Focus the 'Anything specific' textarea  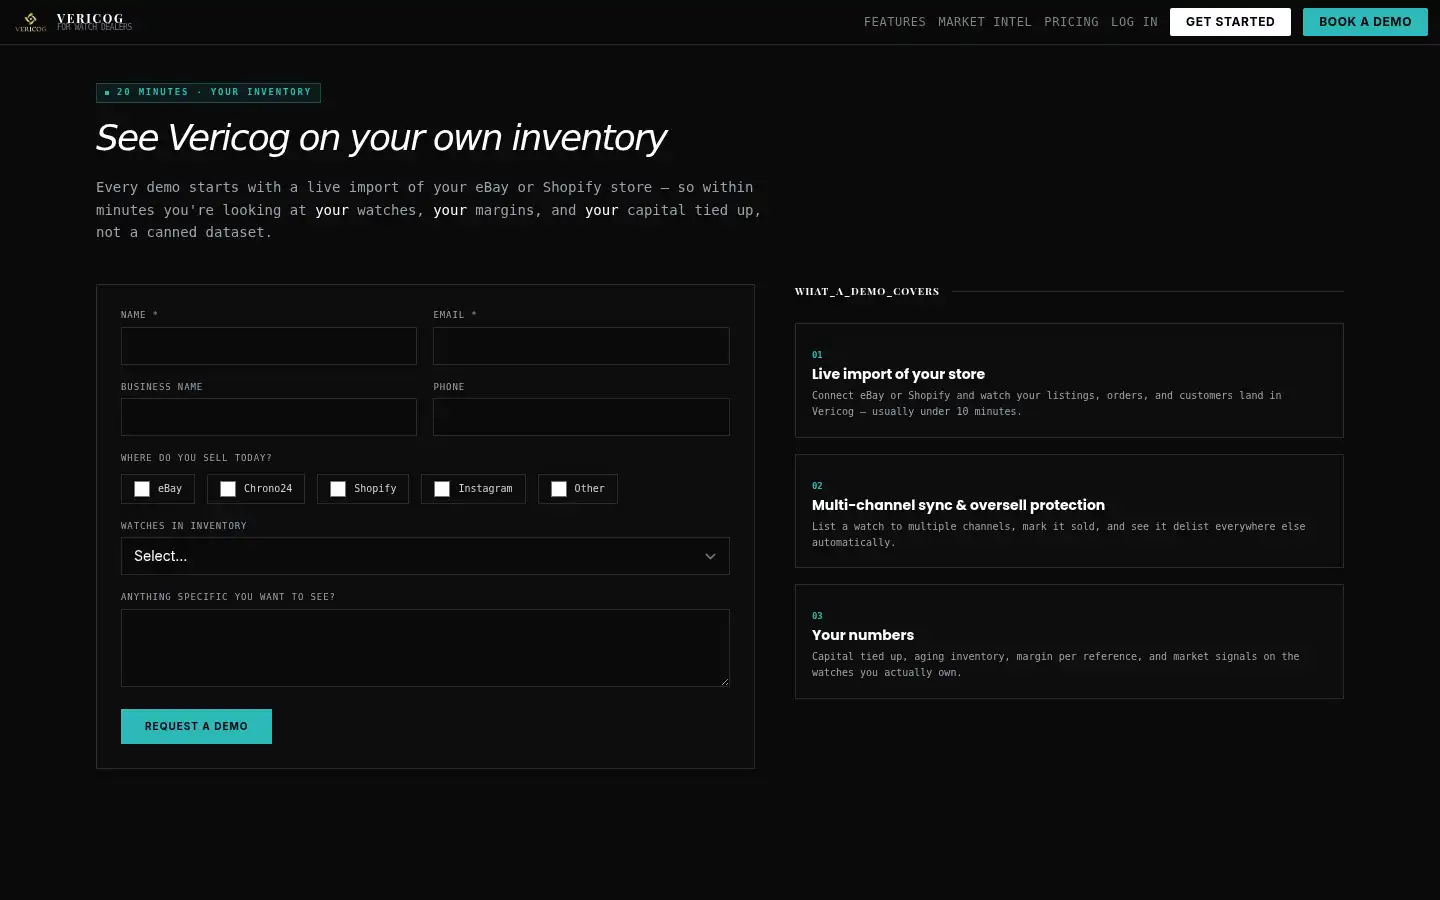(425, 648)
